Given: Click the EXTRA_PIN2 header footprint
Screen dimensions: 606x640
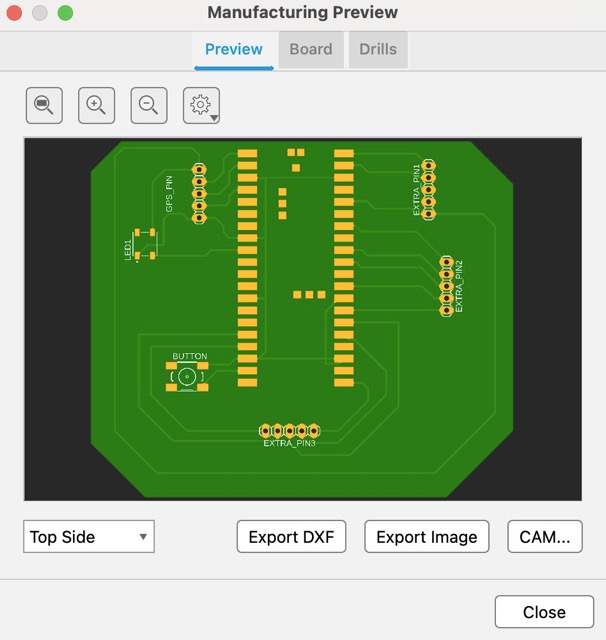Looking at the screenshot, I should tap(446, 285).
